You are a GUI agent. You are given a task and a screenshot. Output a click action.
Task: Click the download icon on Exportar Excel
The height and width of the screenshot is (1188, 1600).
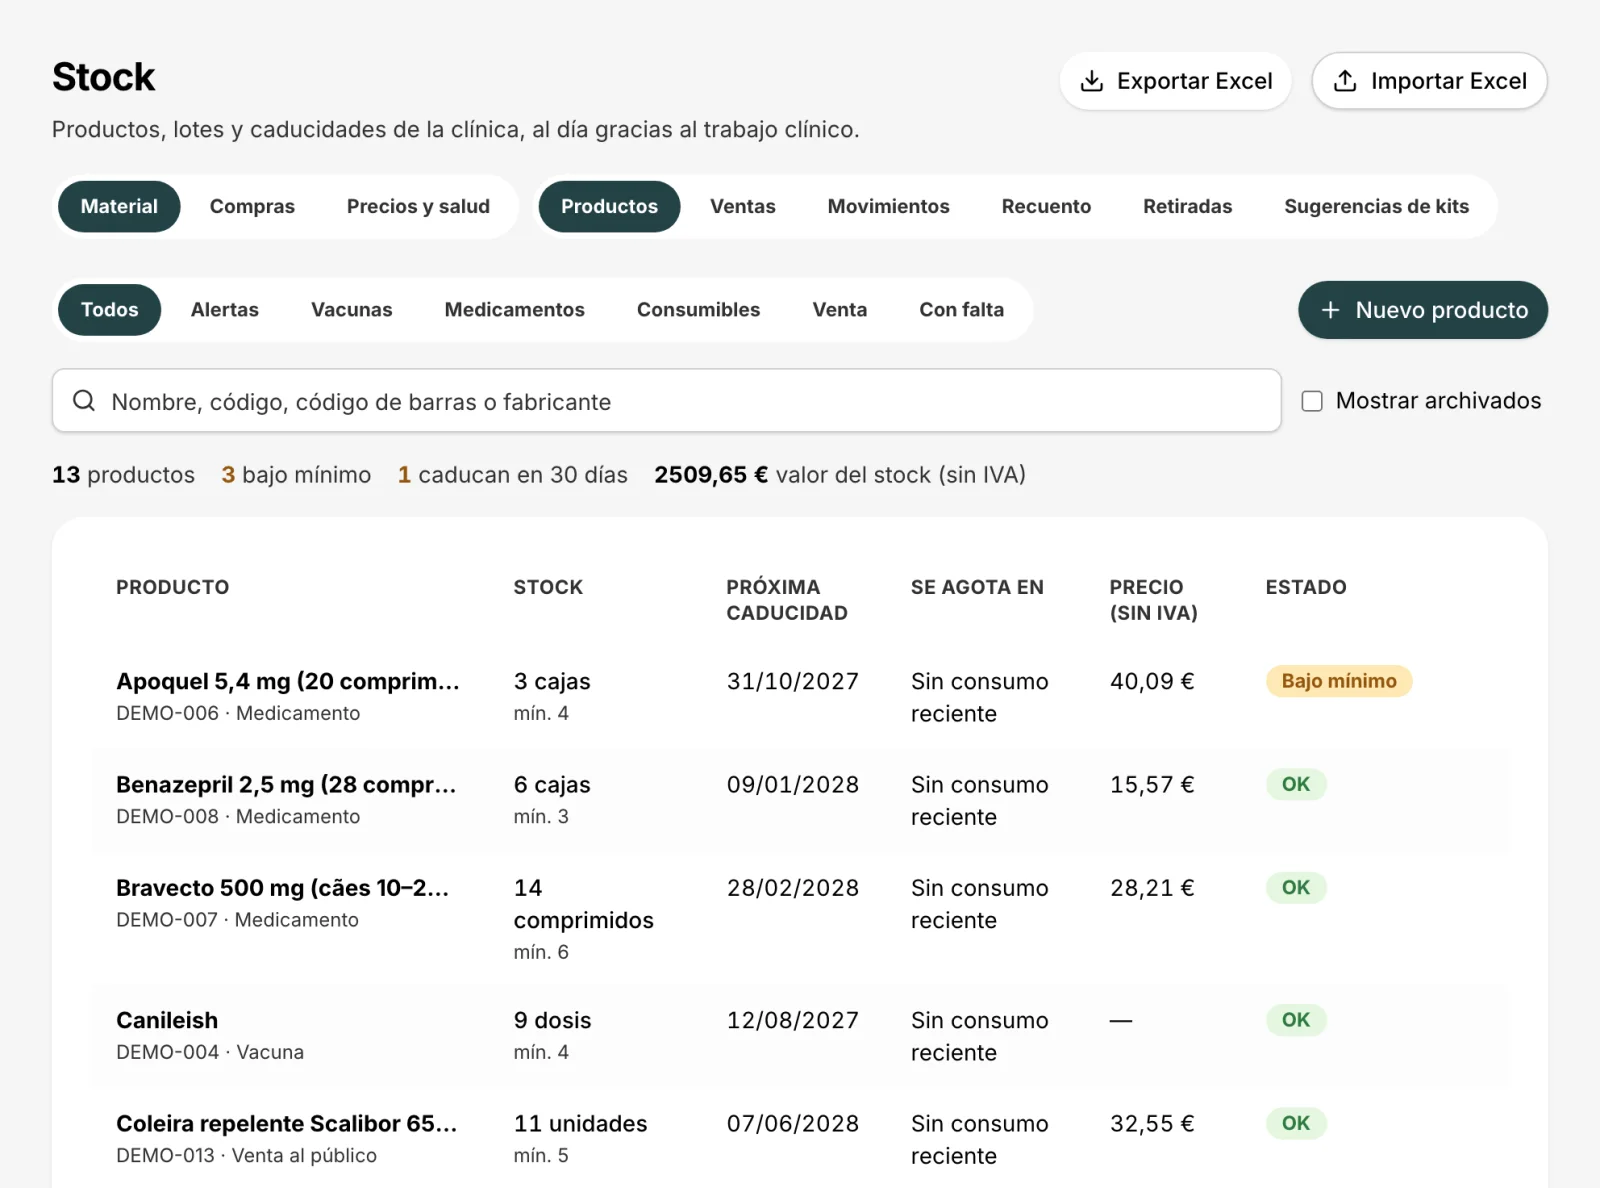pyautogui.click(x=1092, y=81)
